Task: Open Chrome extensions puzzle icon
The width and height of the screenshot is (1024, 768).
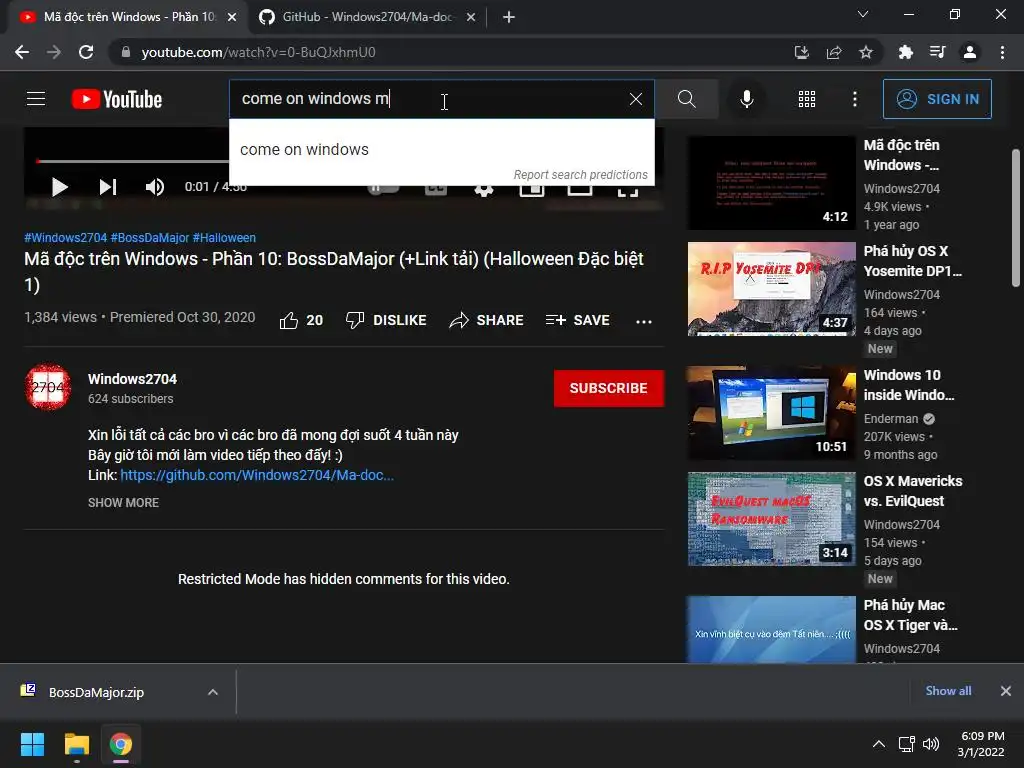Action: [x=906, y=52]
